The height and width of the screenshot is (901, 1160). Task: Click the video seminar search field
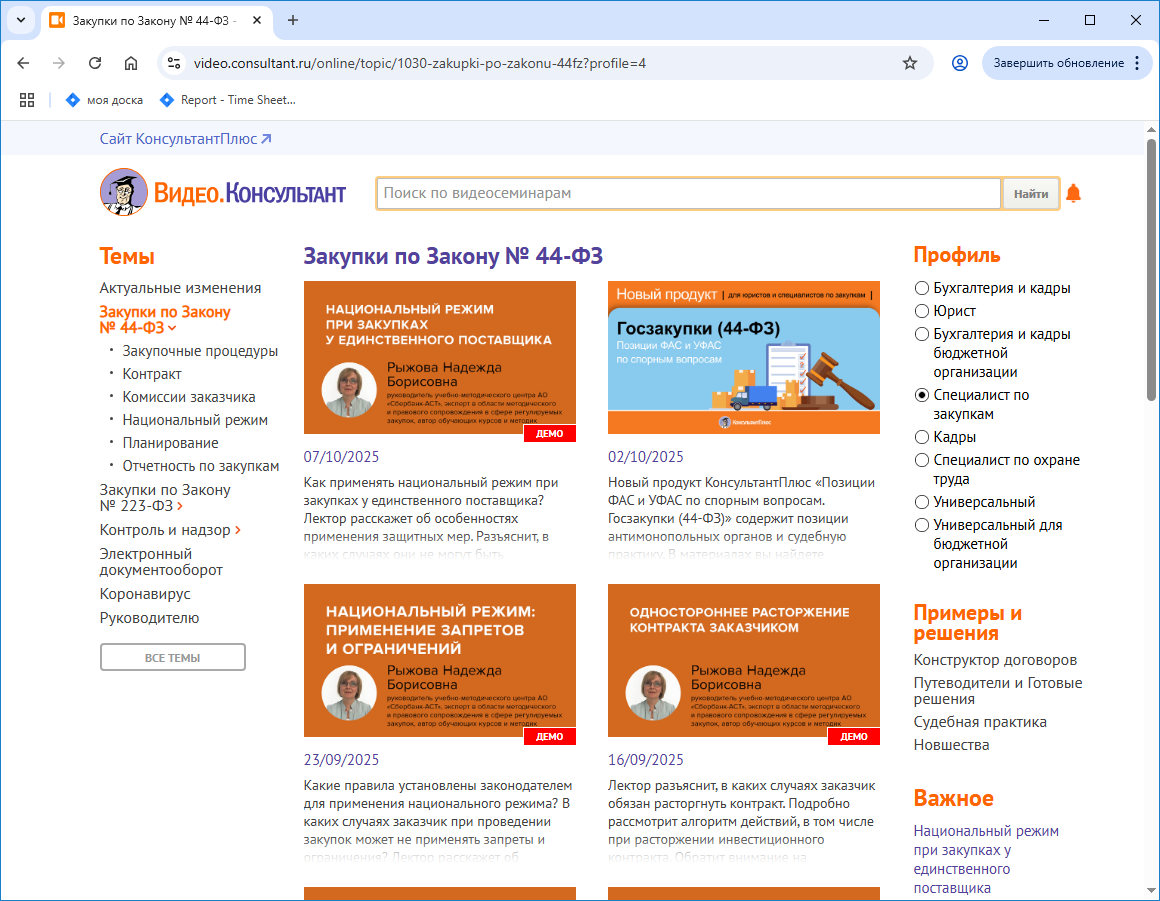(688, 193)
